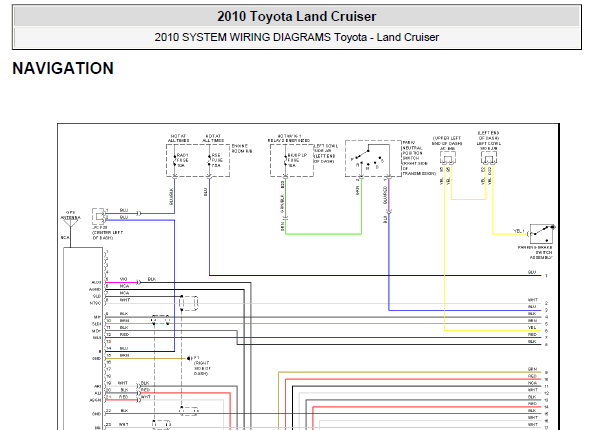Click the GPS antenna symbol
The height and width of the screenshot is (430, 604).
point(70,222)
